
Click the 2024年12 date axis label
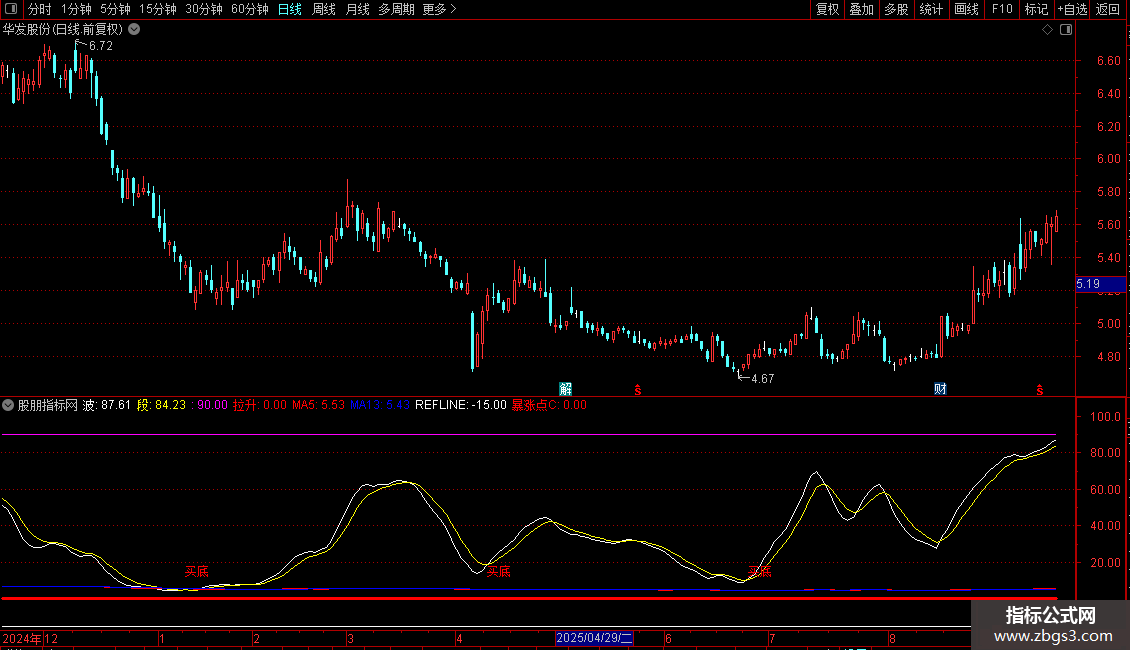pyautogui.click(x=30, y=638)
